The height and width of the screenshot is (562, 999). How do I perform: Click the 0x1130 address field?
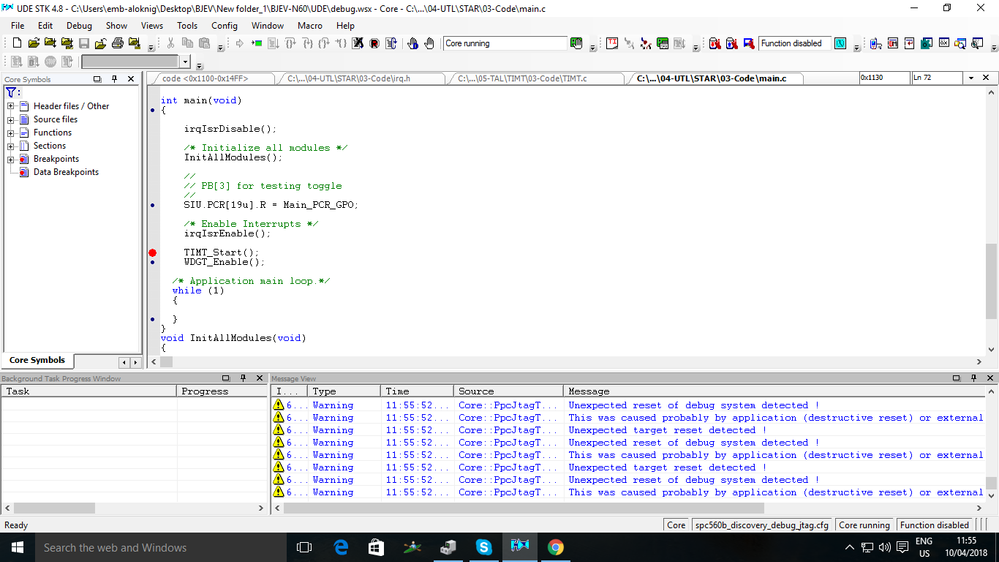pos(884,78)
